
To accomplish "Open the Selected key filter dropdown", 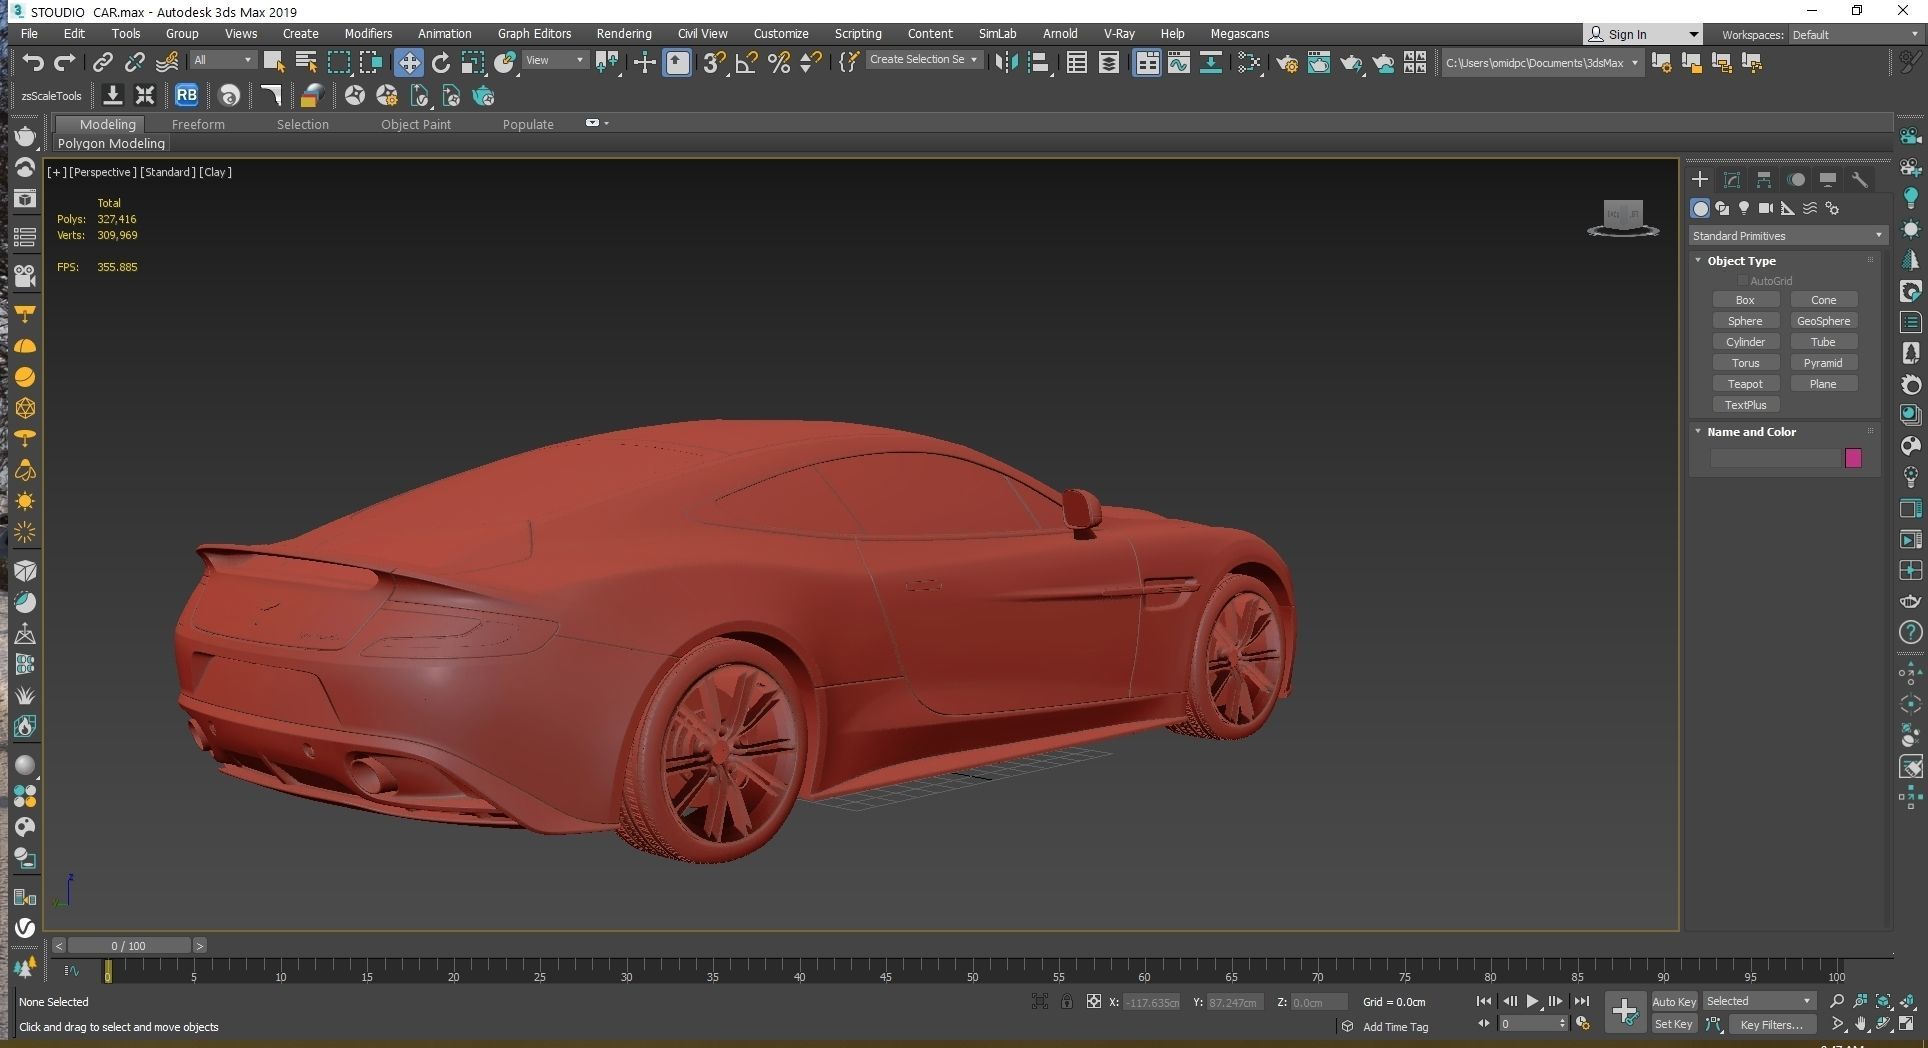I will coord(1759,1001).
